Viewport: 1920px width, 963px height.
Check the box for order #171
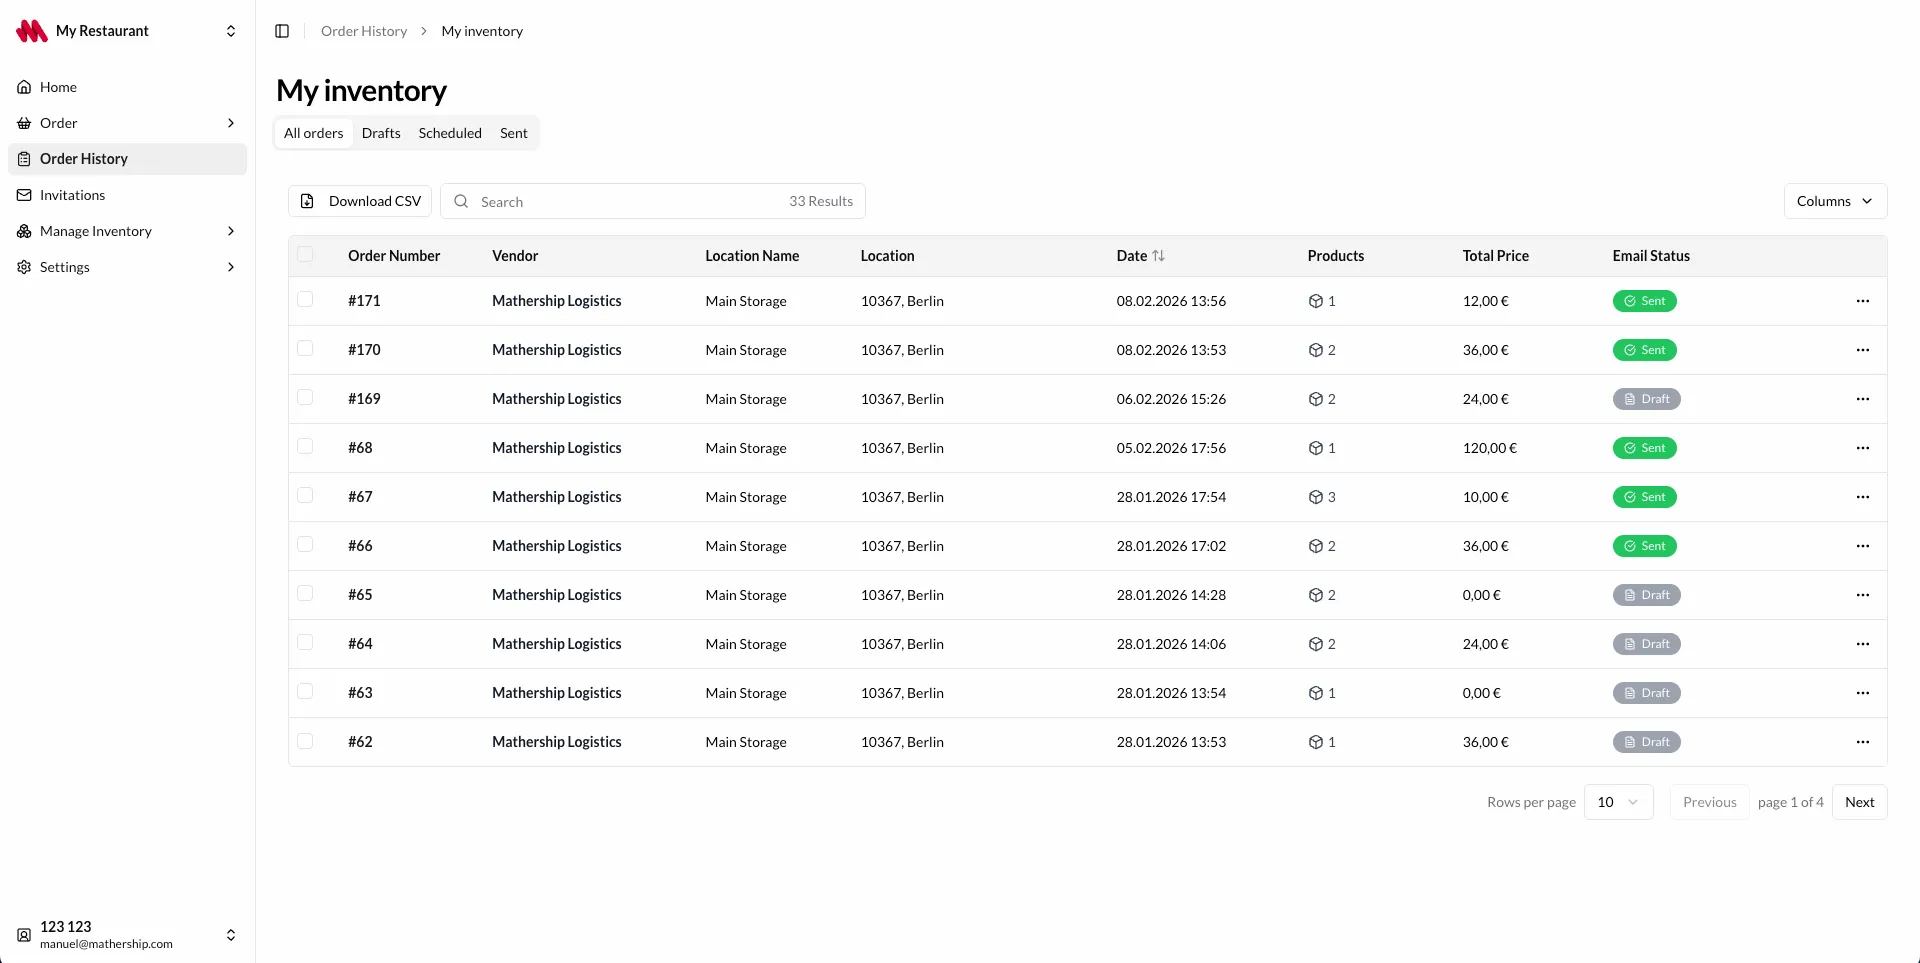305,300
